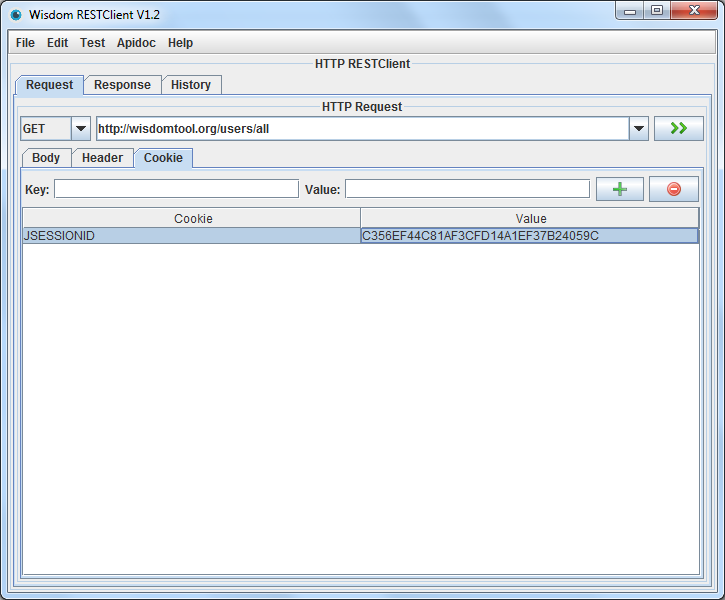Focus the cookie Key input field

point(176,189)
